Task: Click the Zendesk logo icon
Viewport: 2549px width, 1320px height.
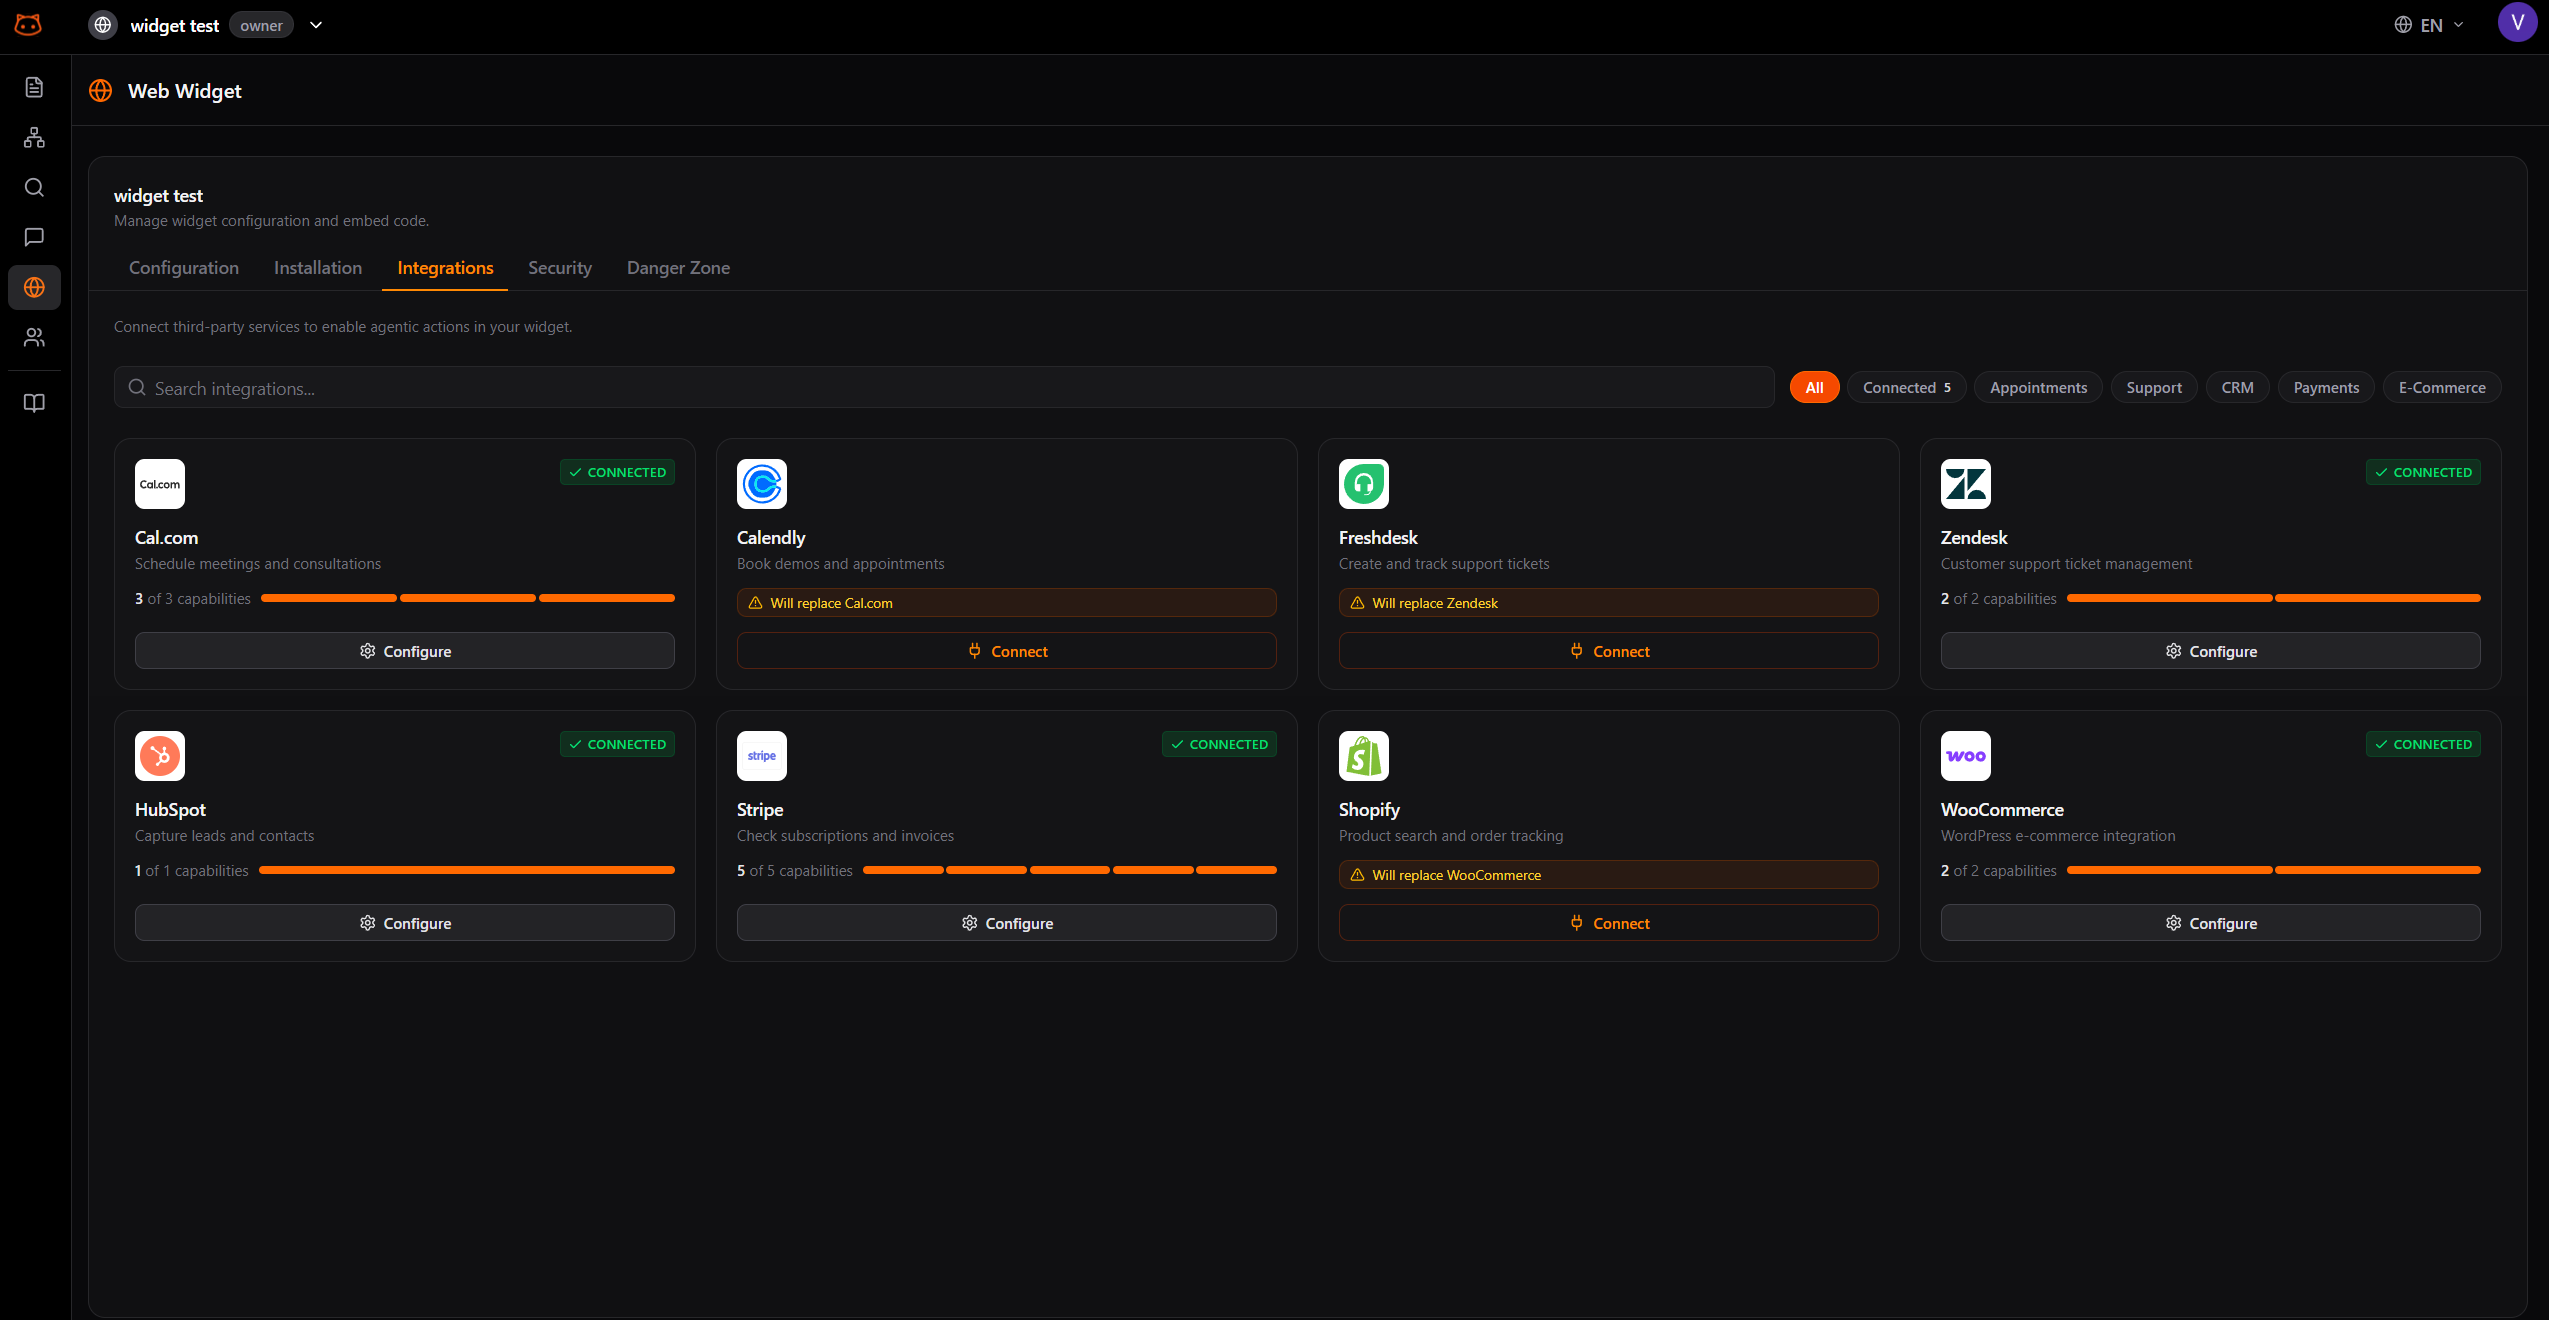Action: click(x=1966, y=484)
